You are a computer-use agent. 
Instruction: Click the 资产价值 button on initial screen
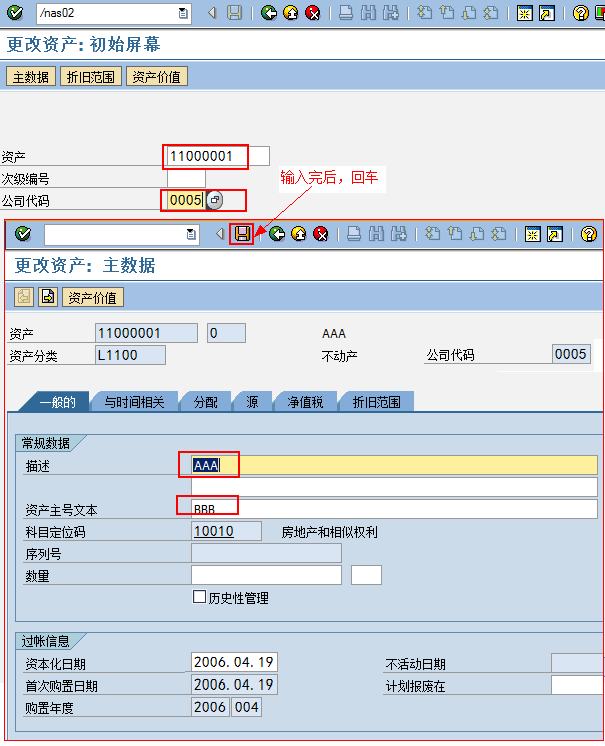(157, 77)
